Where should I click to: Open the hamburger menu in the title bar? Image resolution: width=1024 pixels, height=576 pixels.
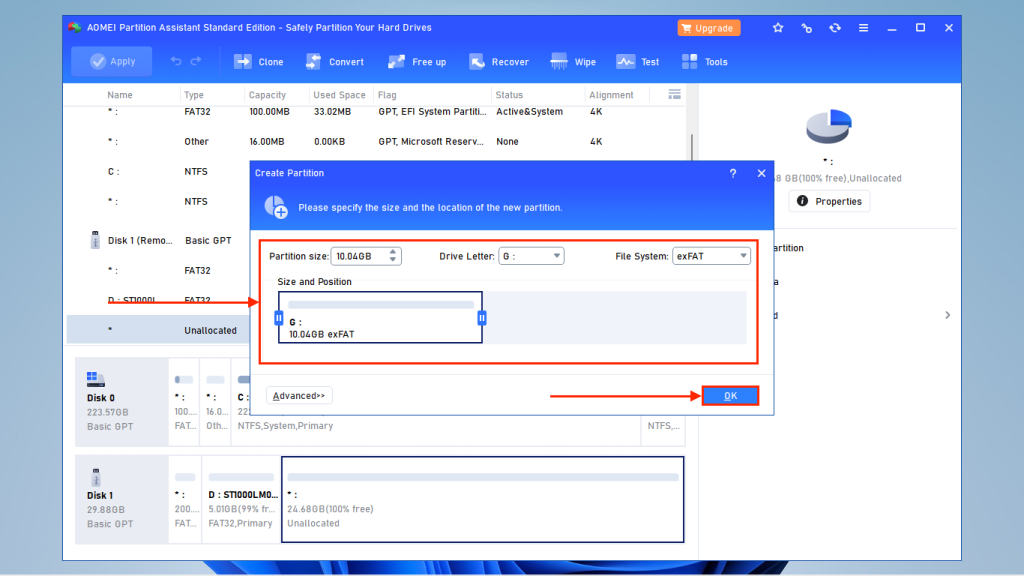(x=863, y=28)
